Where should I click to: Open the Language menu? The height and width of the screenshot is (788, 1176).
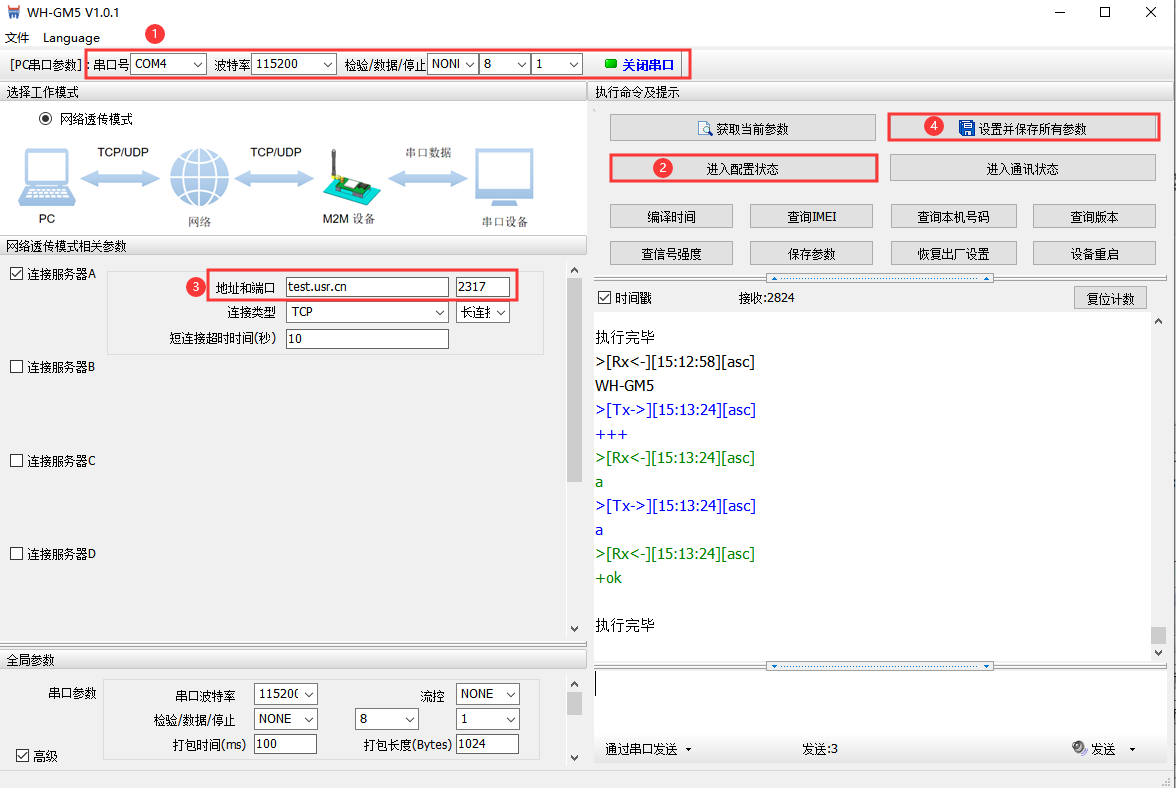coord(71,38)
